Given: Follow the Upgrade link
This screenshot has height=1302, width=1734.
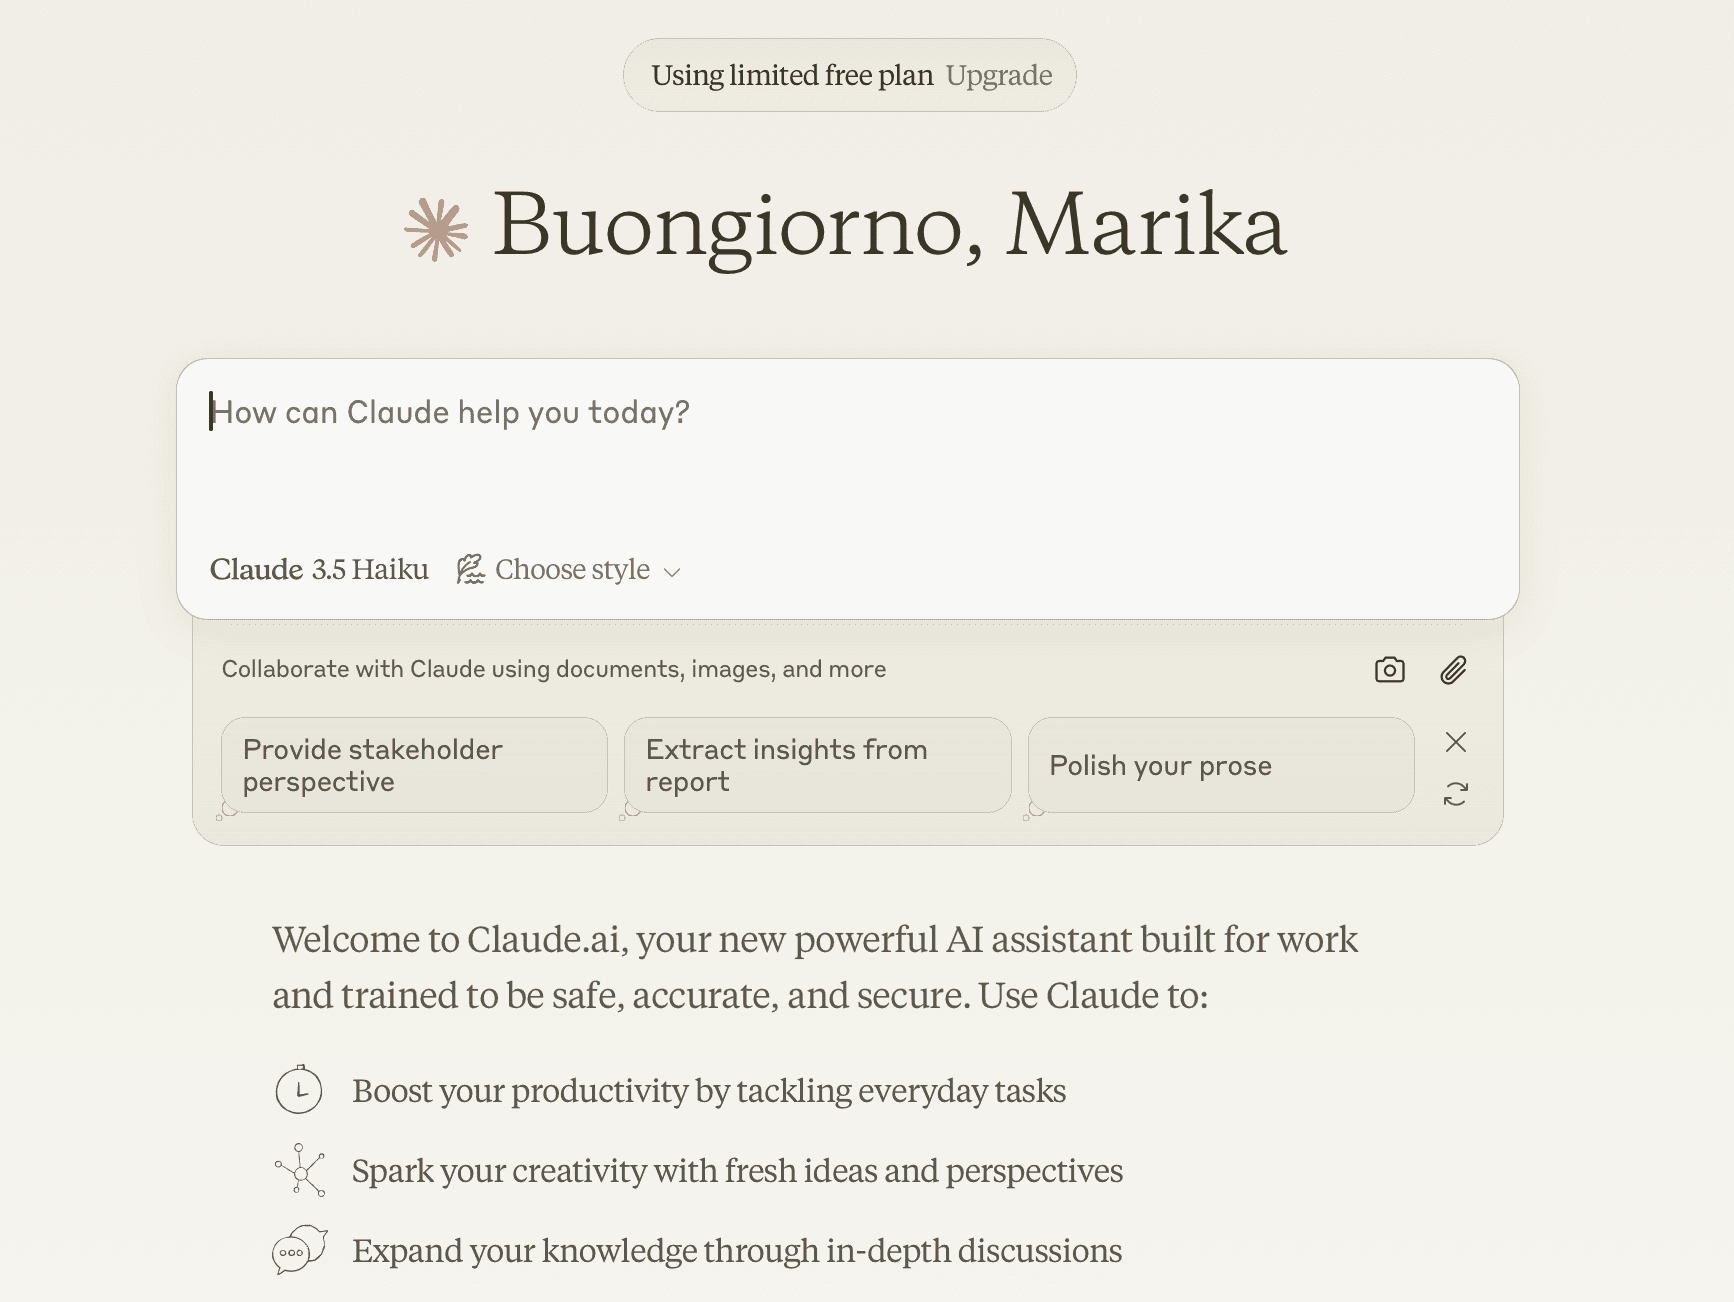Looking at the screenshot, I should coord(999,75).
